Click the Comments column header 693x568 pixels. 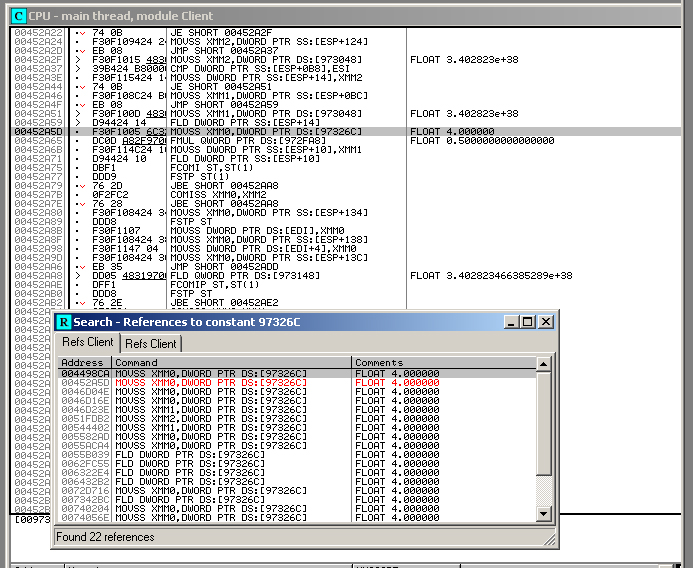[443, 363]
